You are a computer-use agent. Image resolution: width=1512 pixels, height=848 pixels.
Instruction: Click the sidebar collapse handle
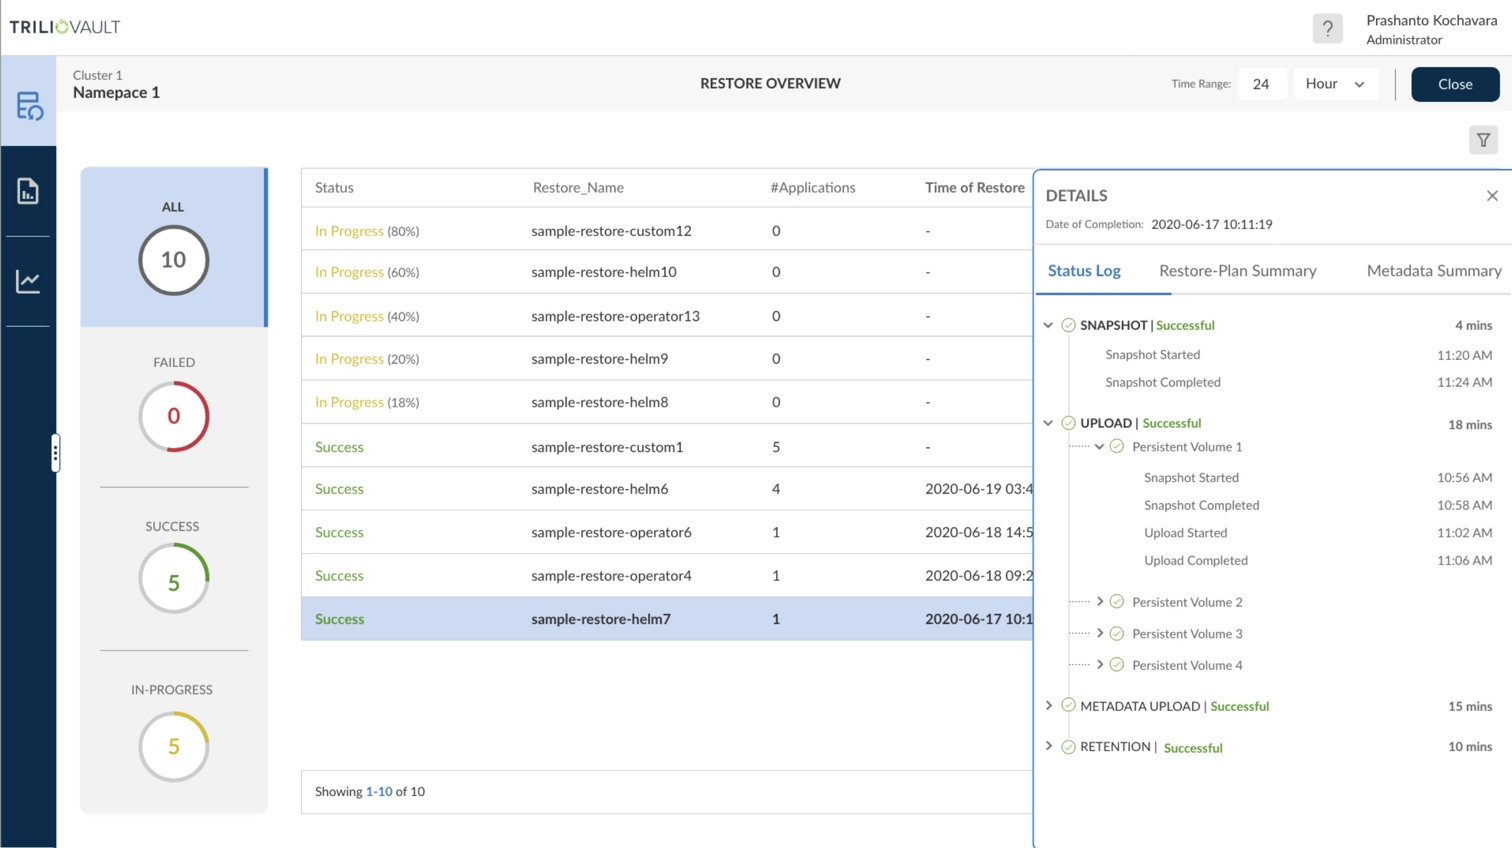tap(55, 453)
